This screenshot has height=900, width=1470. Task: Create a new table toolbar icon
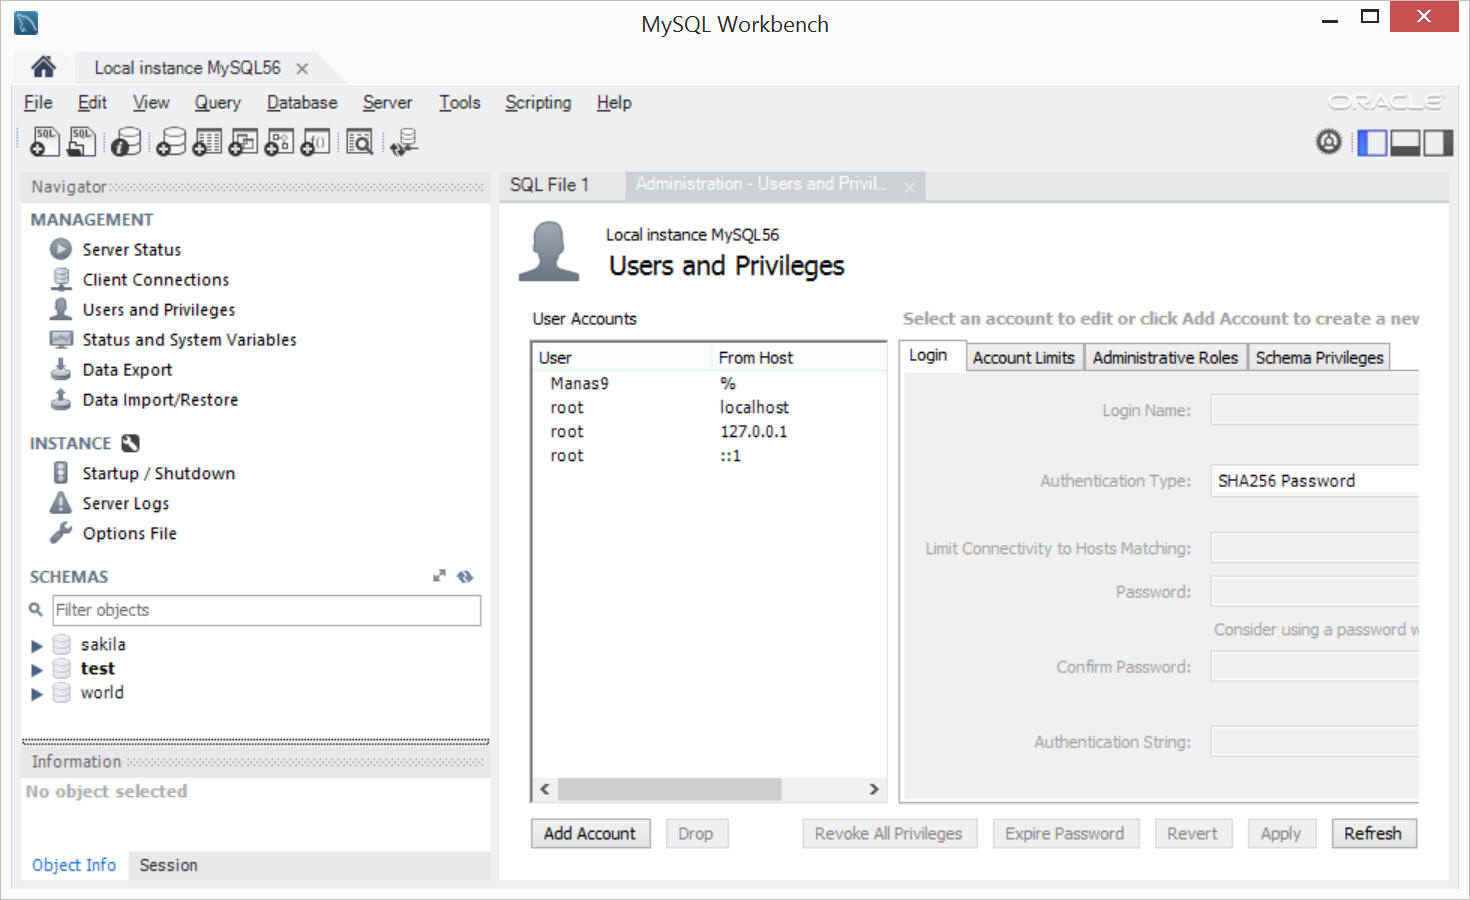coord(207,142)
